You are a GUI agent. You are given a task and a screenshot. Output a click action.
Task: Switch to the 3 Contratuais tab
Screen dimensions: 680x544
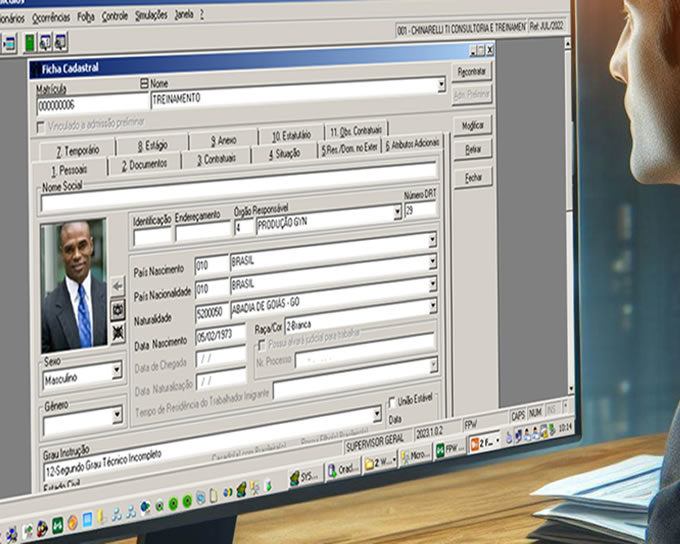point(216,159)
